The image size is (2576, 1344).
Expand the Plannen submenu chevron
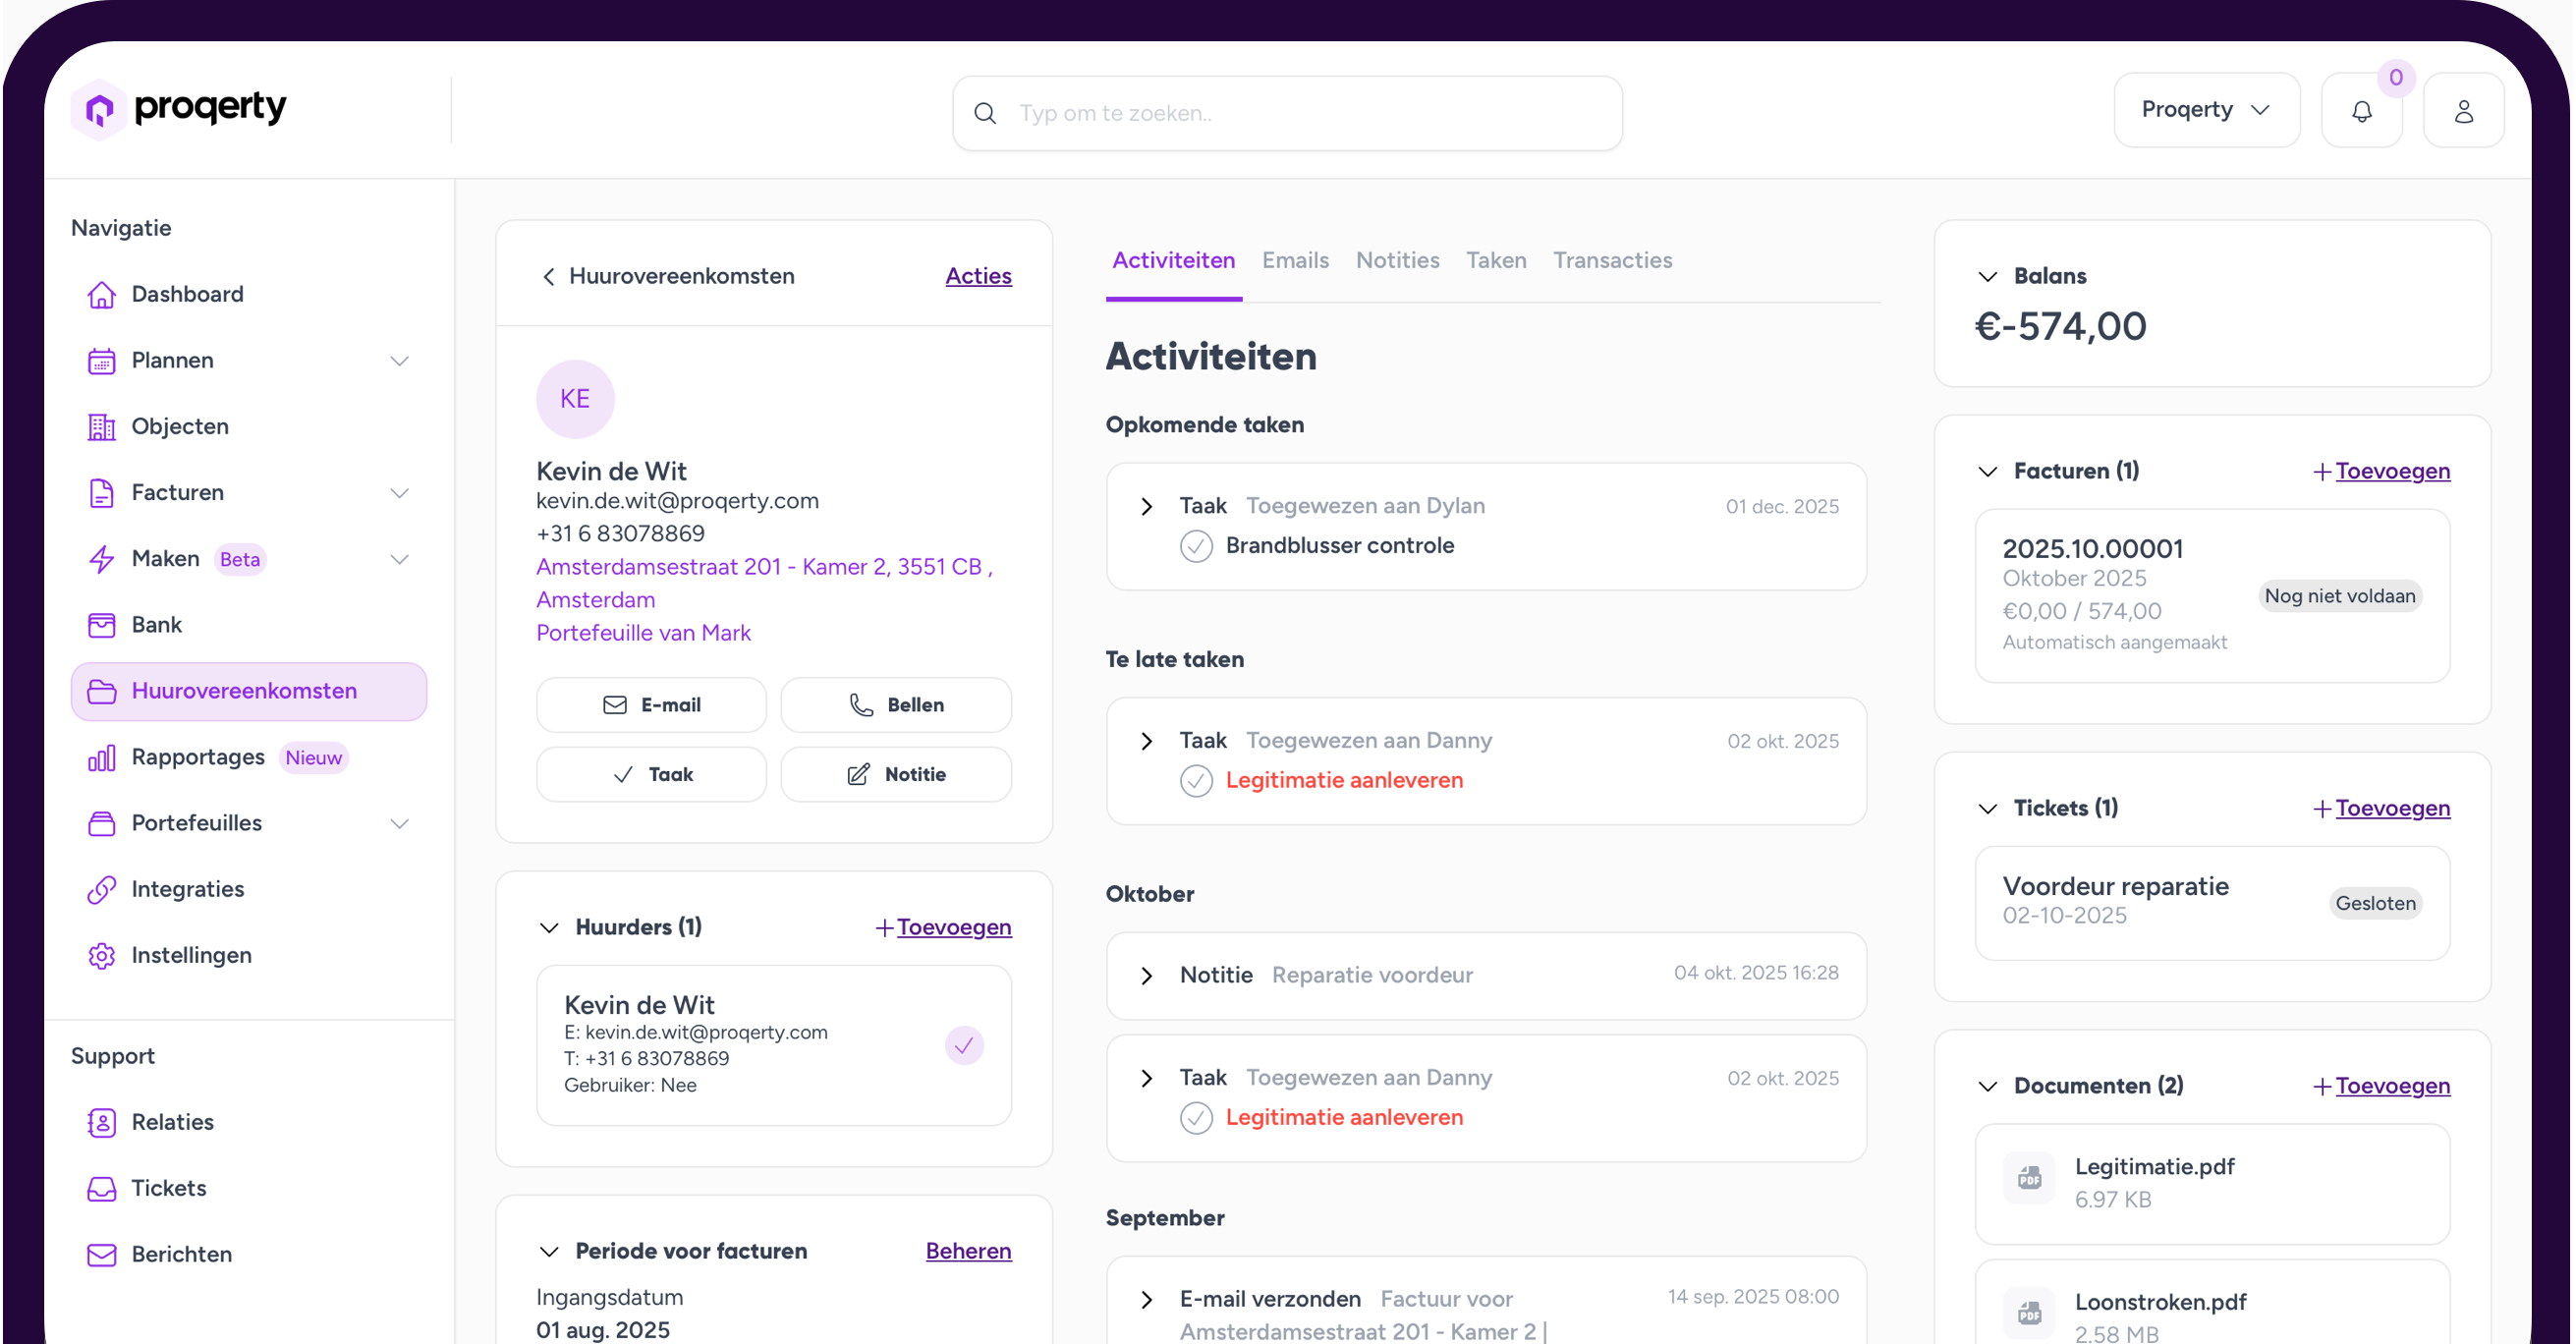(399, 360)
